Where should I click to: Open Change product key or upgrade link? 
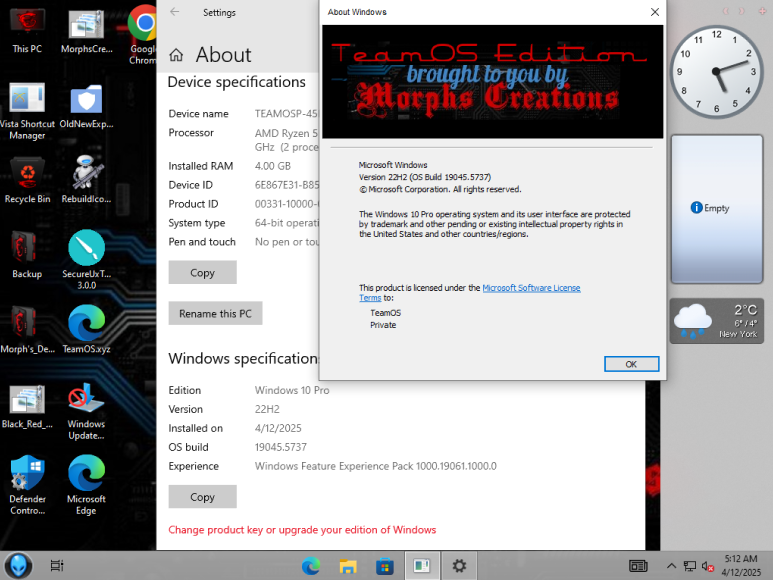(x=302, y=530)
